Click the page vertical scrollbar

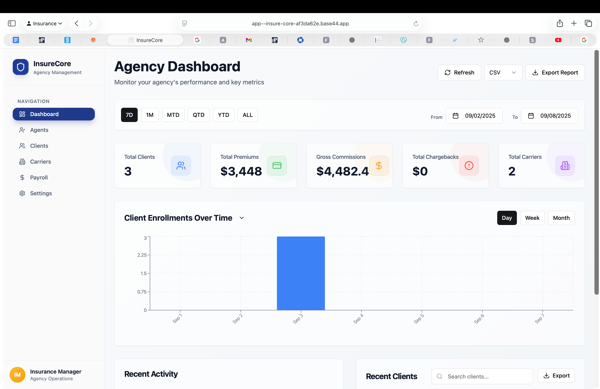[x=596, y=172]
